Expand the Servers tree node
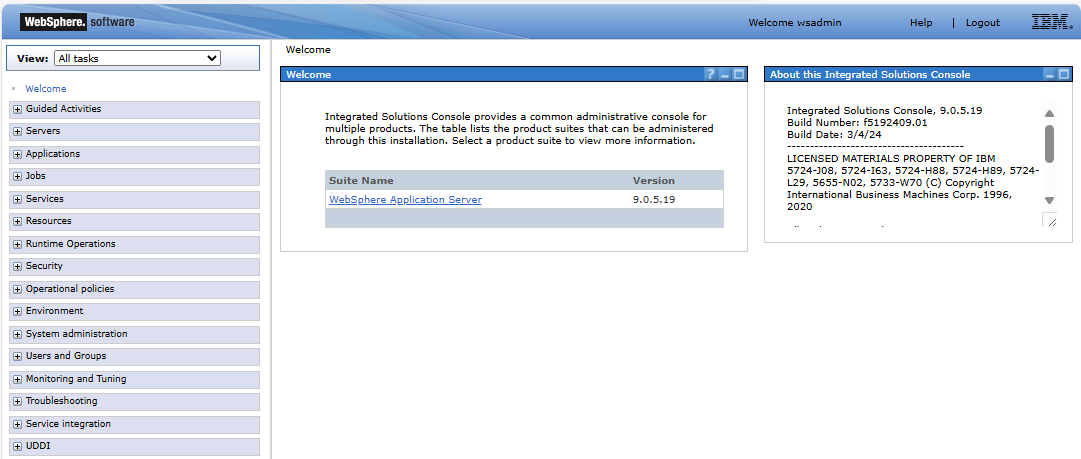 pyautogui.click(x=17, y=131)
